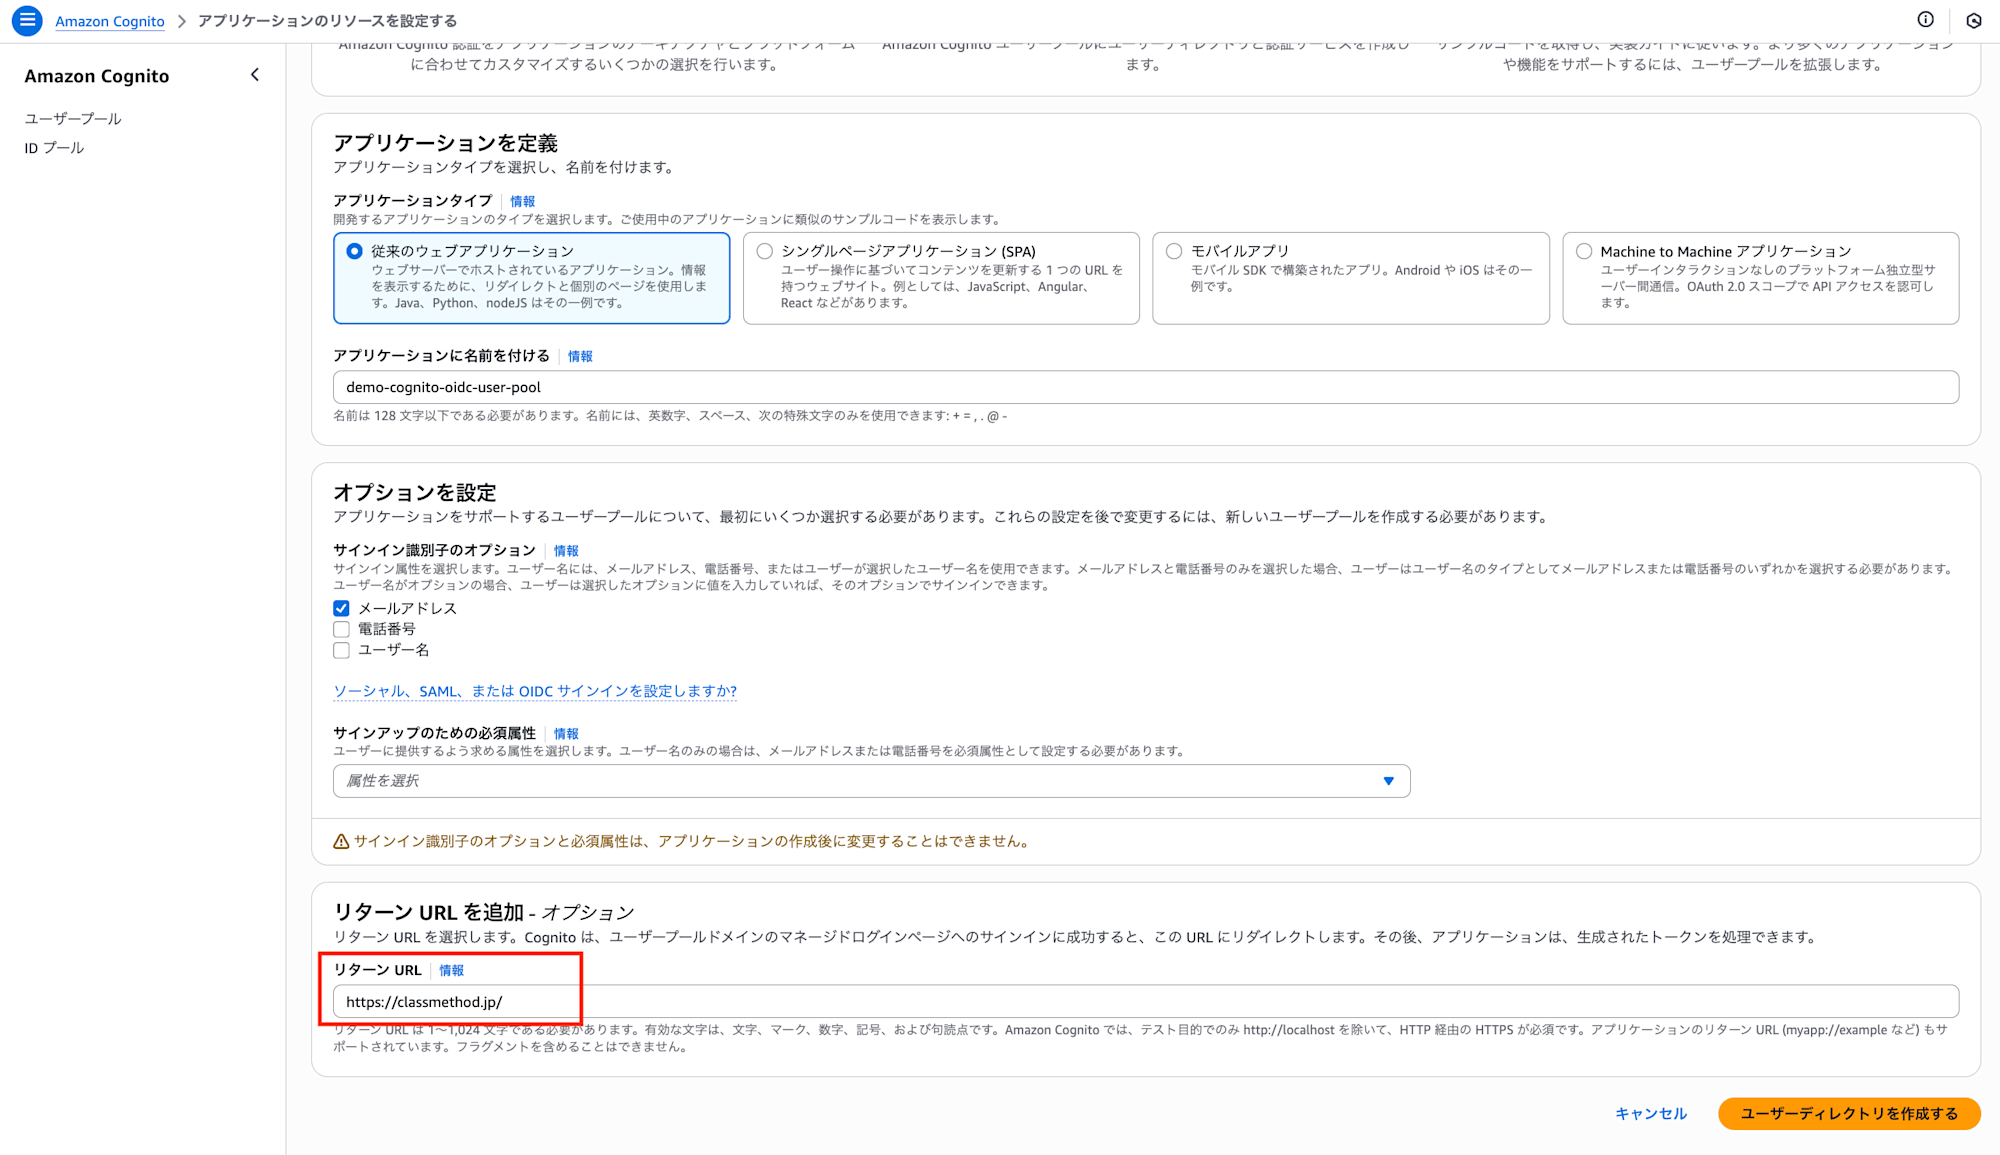Collapse the Amazon Cognito side navigation
Screen dimensions: 2000x1155
[x=255, y=75]
